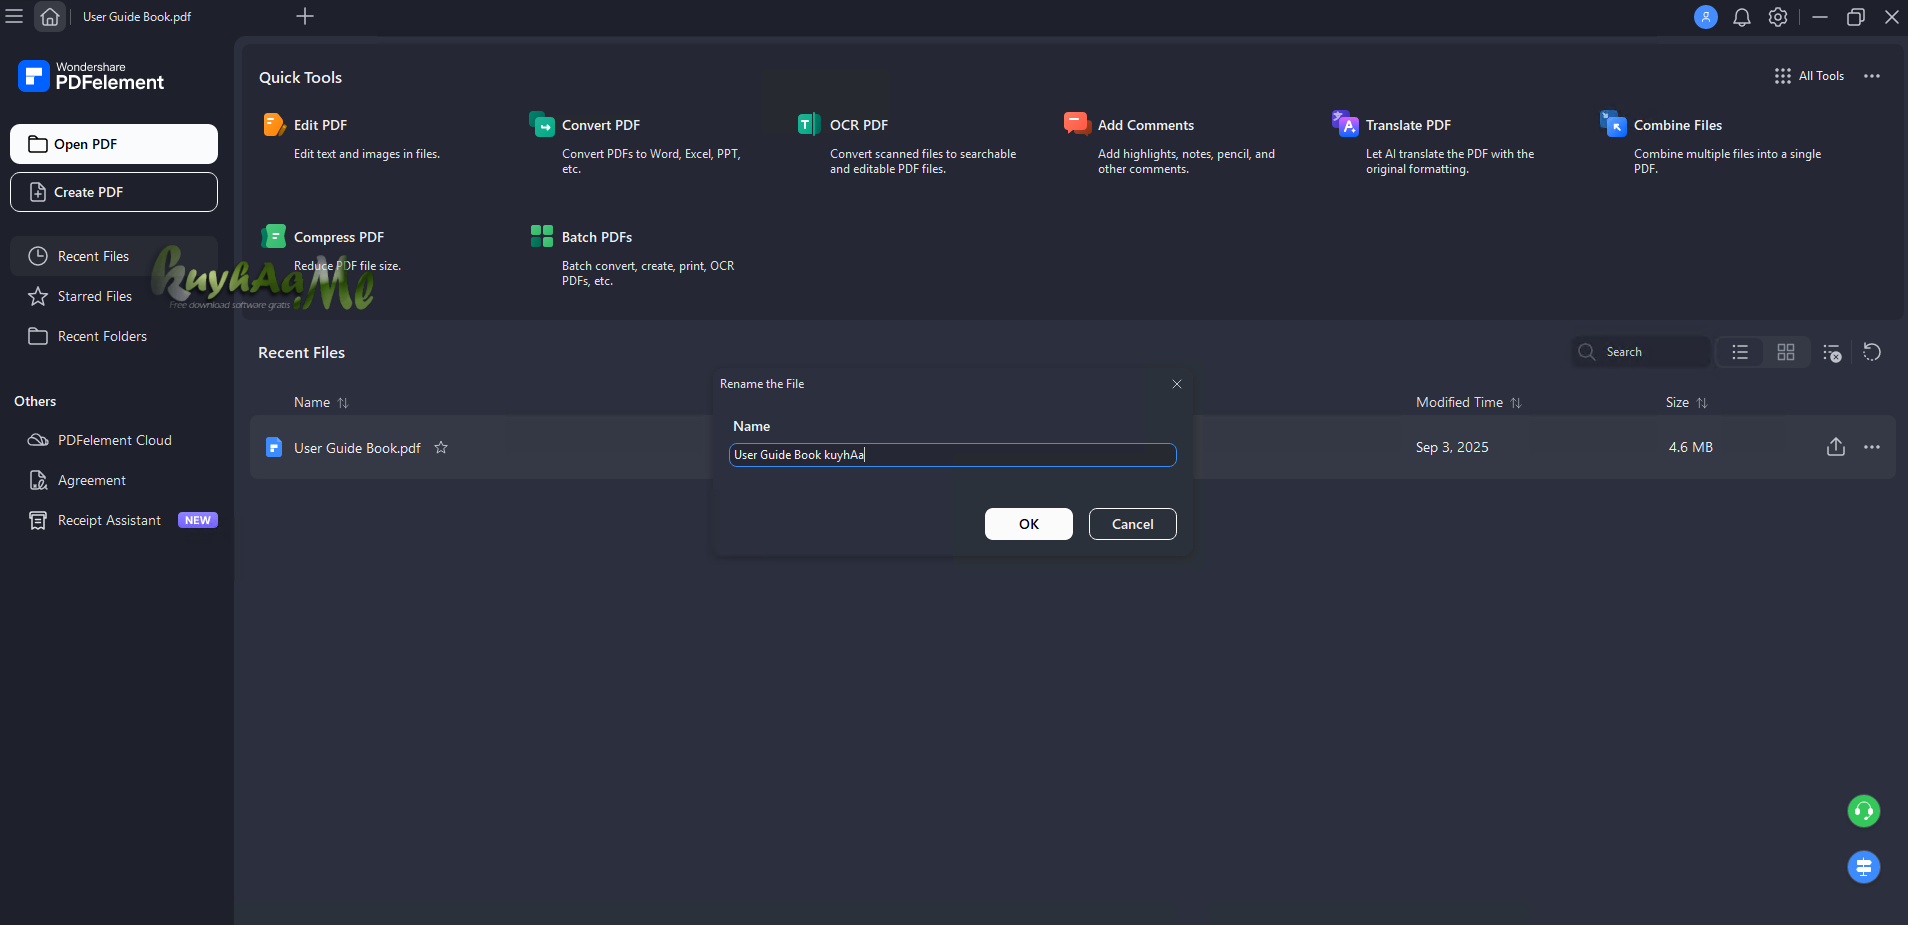Viewport: 1908px width, 925px height.
Task: Launch the OCR PDF tool icon
Action: [x=809, y=124]
